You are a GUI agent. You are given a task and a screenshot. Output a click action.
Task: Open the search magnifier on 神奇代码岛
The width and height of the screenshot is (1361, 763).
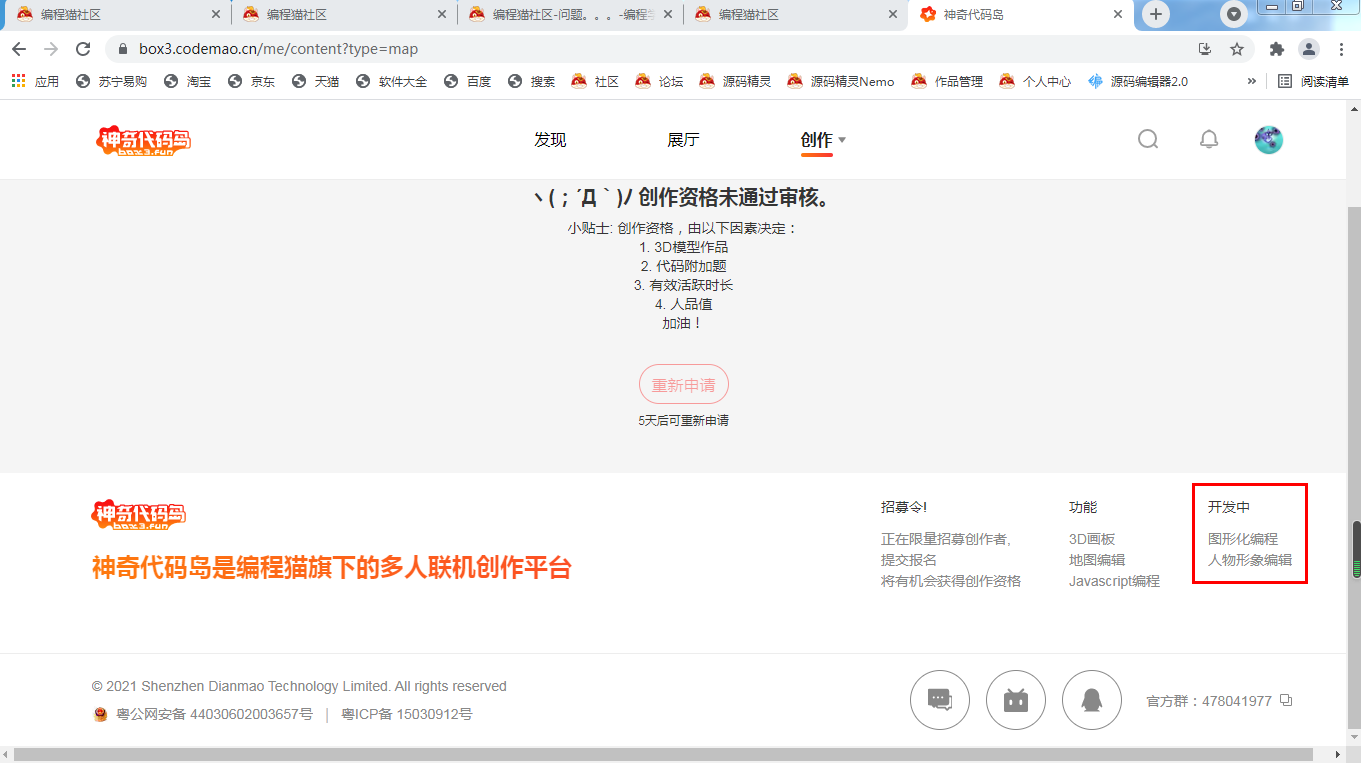point(1148,140)
